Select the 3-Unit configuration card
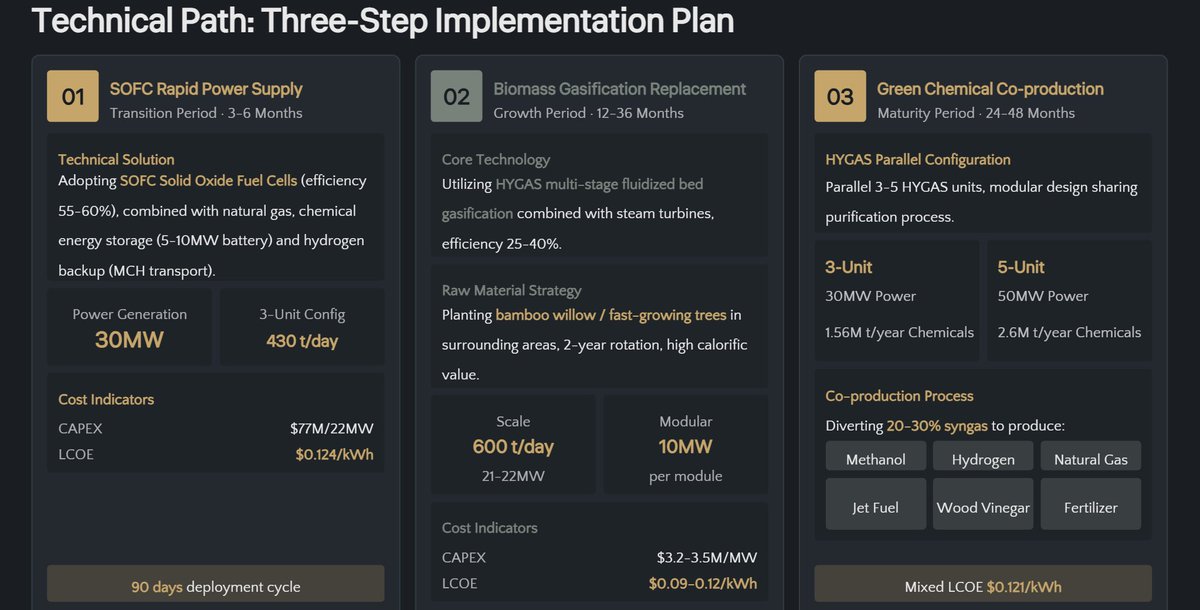 [897, 301]
